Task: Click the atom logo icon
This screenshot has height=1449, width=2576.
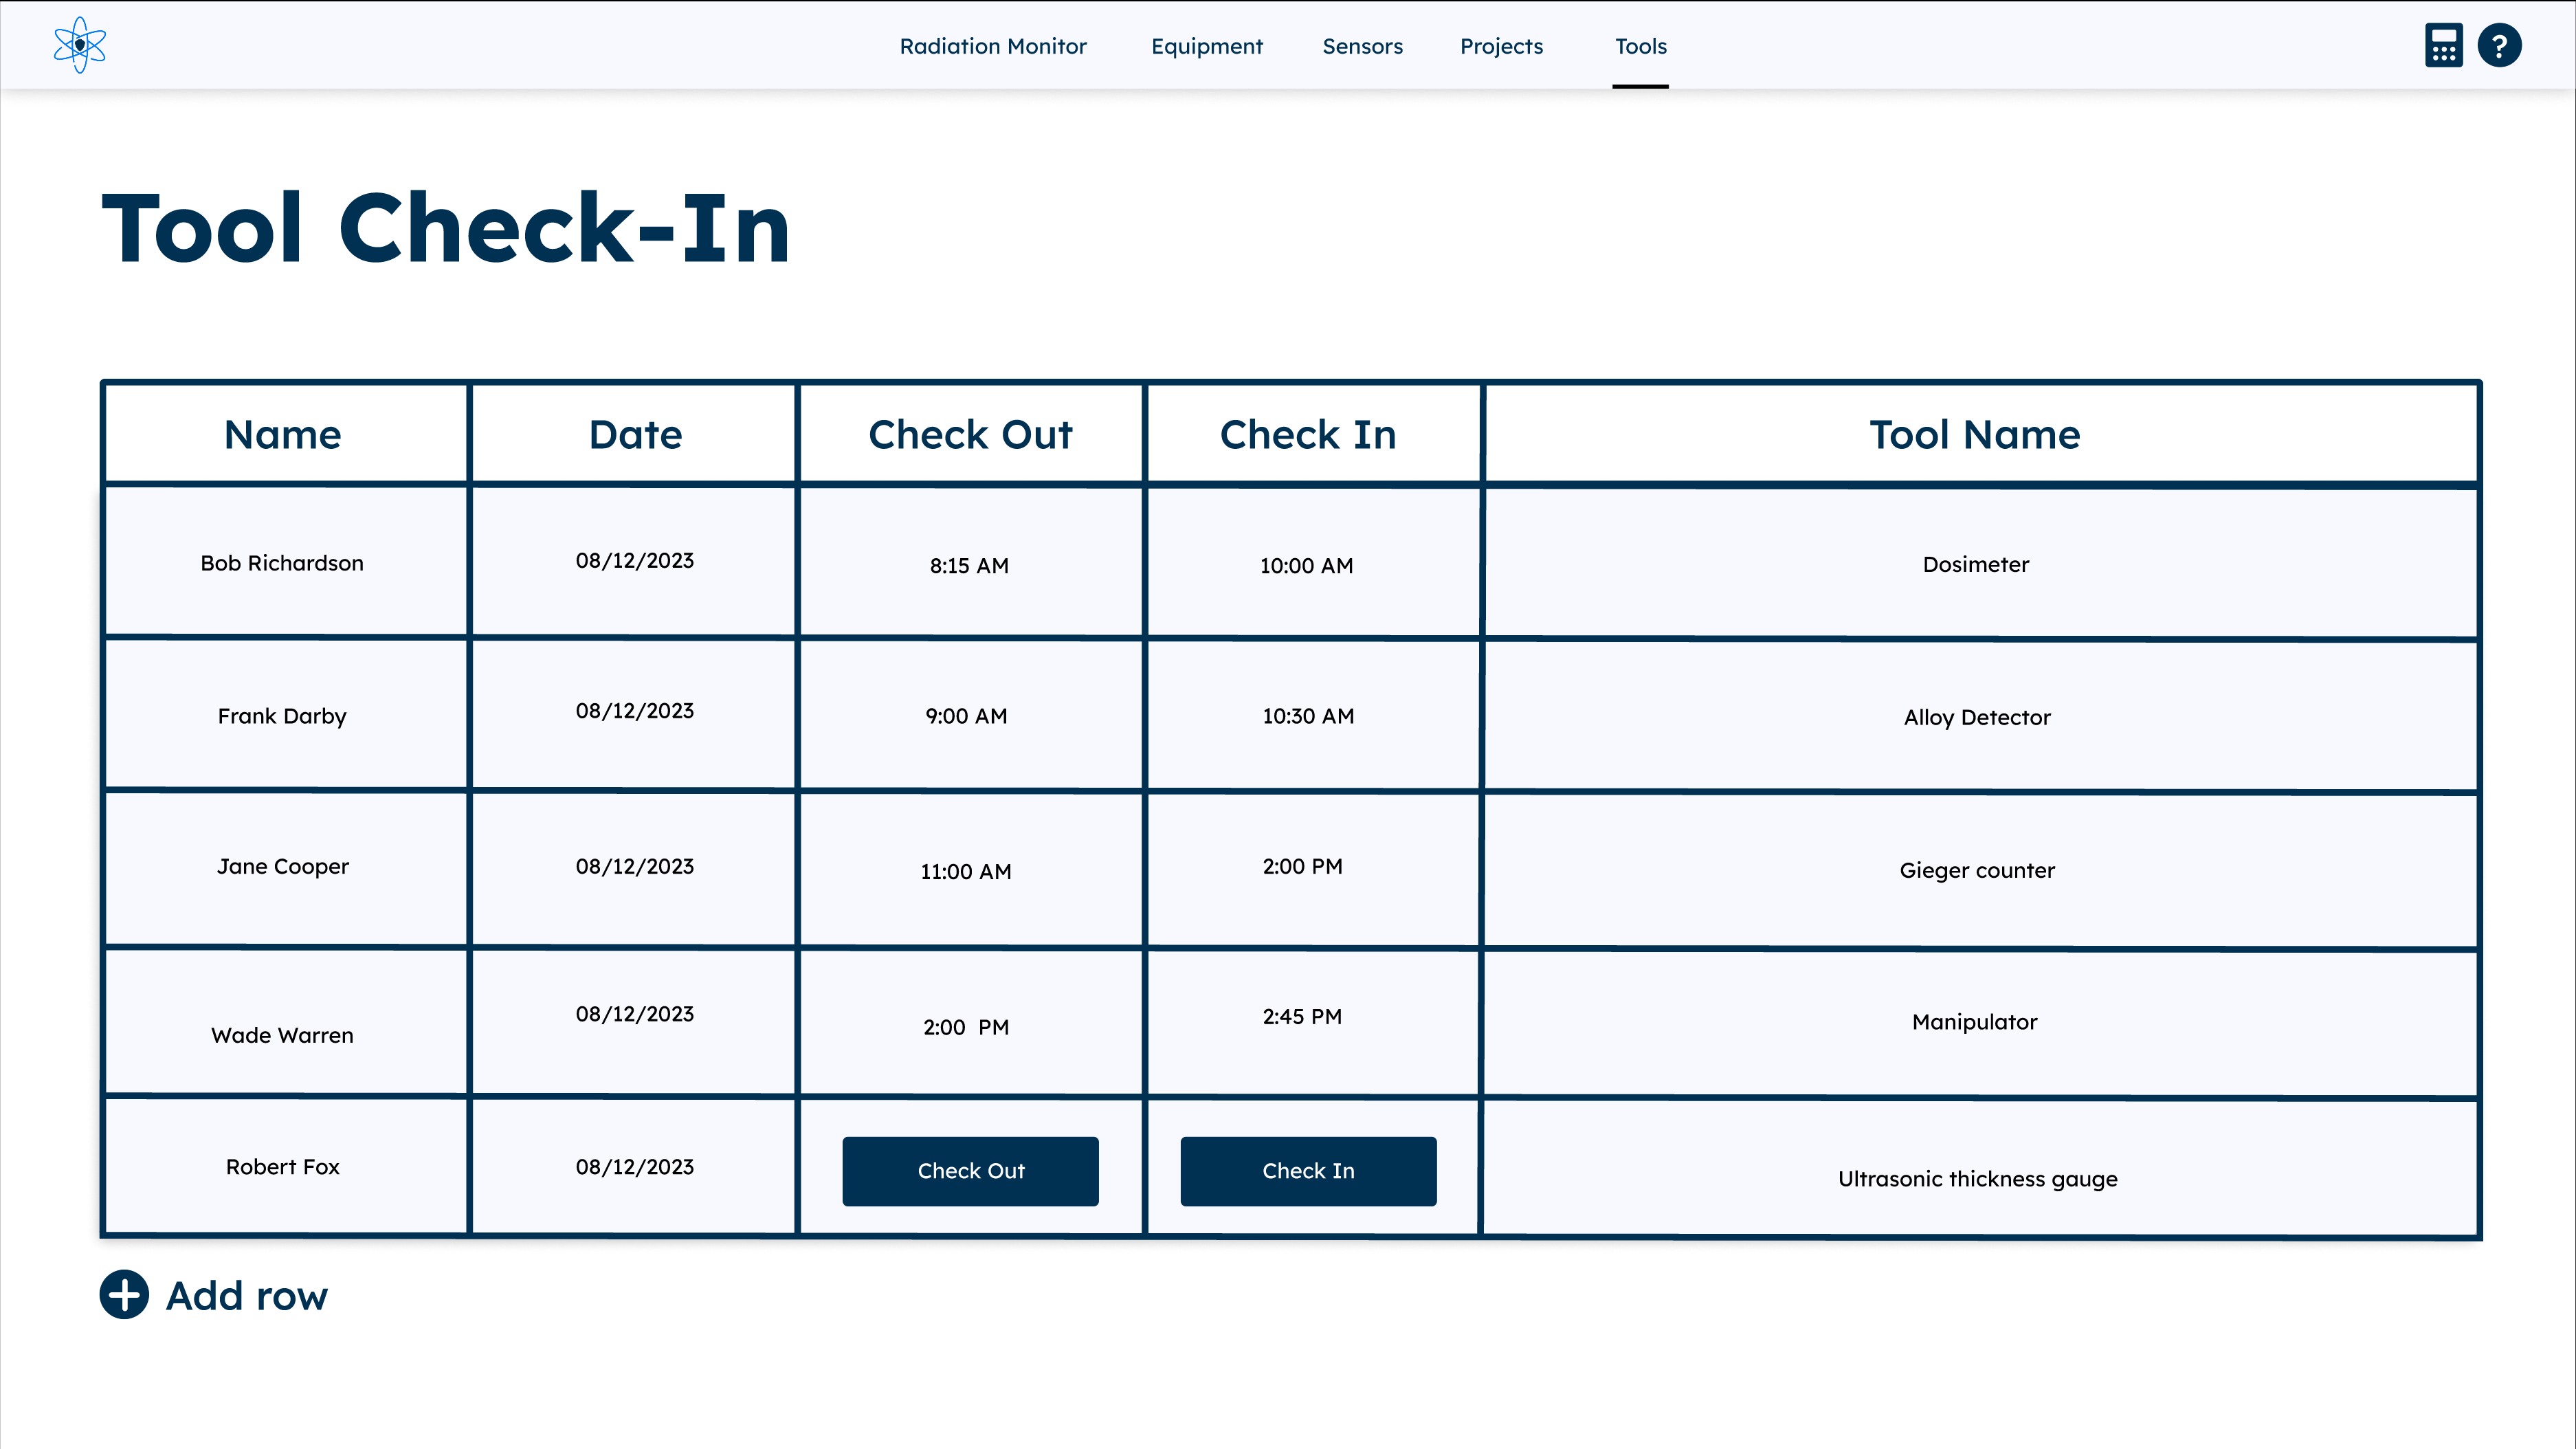Action: pos(79,45)
